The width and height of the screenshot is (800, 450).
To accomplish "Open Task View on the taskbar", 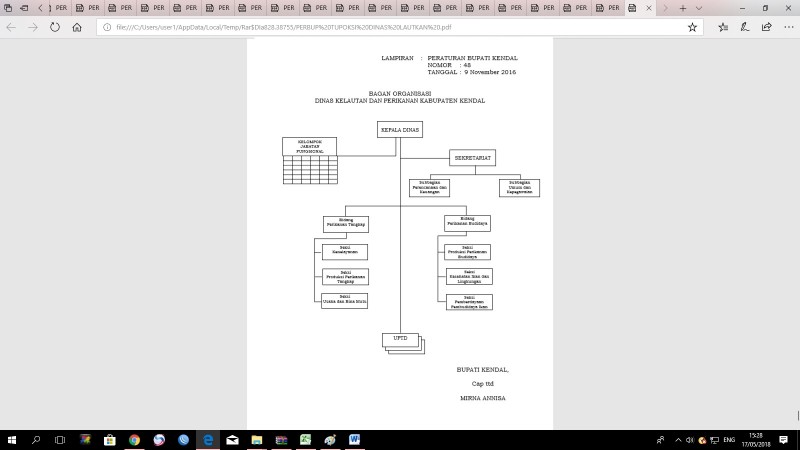I will point(60,440).
